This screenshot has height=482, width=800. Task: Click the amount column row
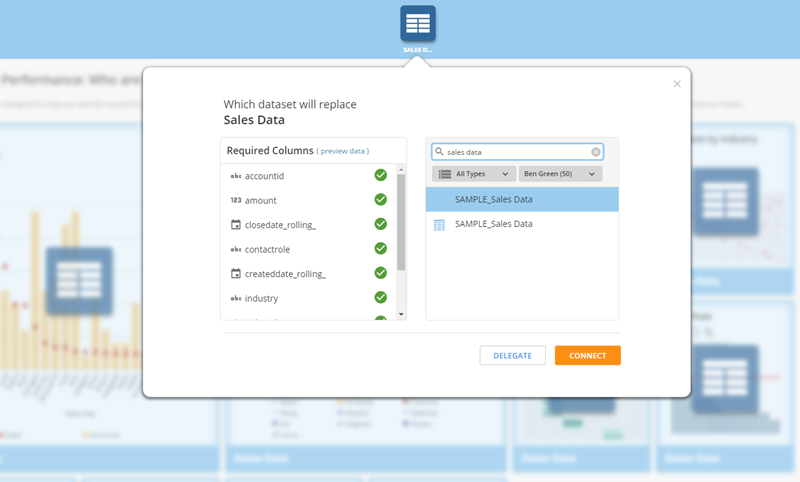coord(309,200)
